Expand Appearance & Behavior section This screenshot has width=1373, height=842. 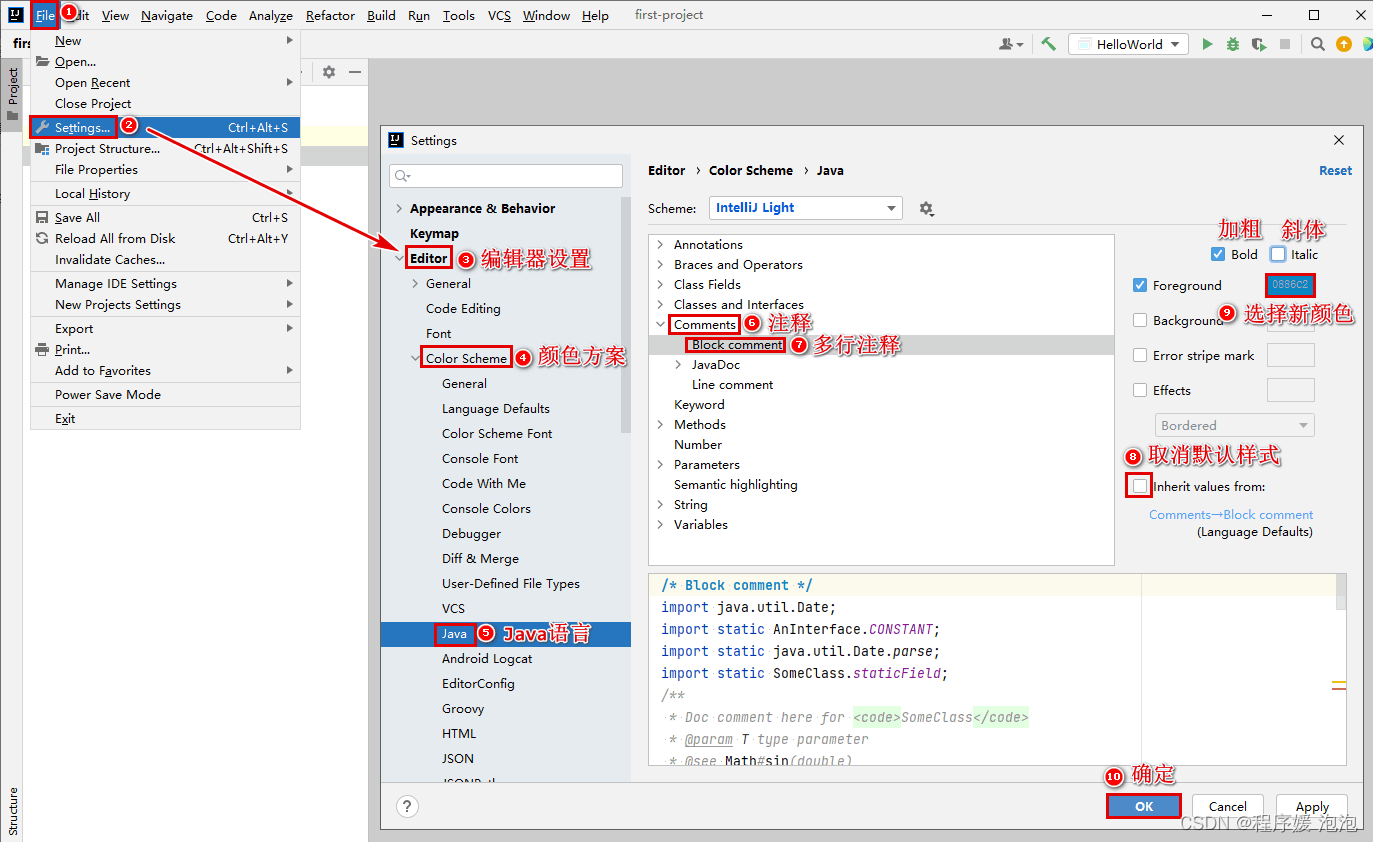click(x=400, y=208)
